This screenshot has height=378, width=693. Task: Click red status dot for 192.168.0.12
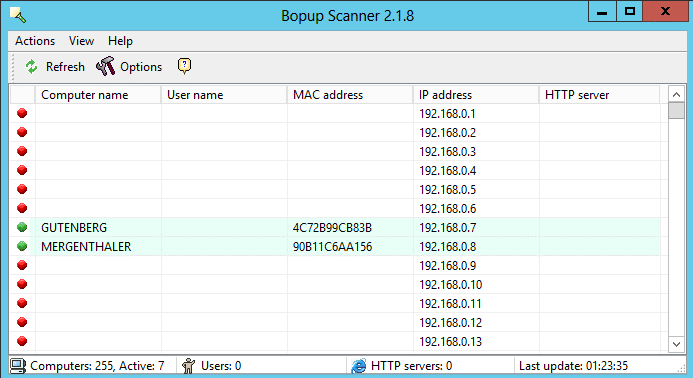coord(22,322)
